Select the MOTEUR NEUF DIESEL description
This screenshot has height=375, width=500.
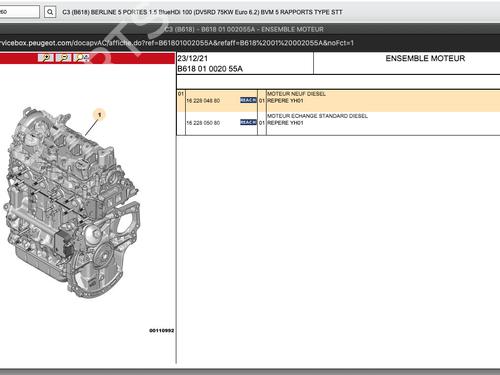(296, 94)
